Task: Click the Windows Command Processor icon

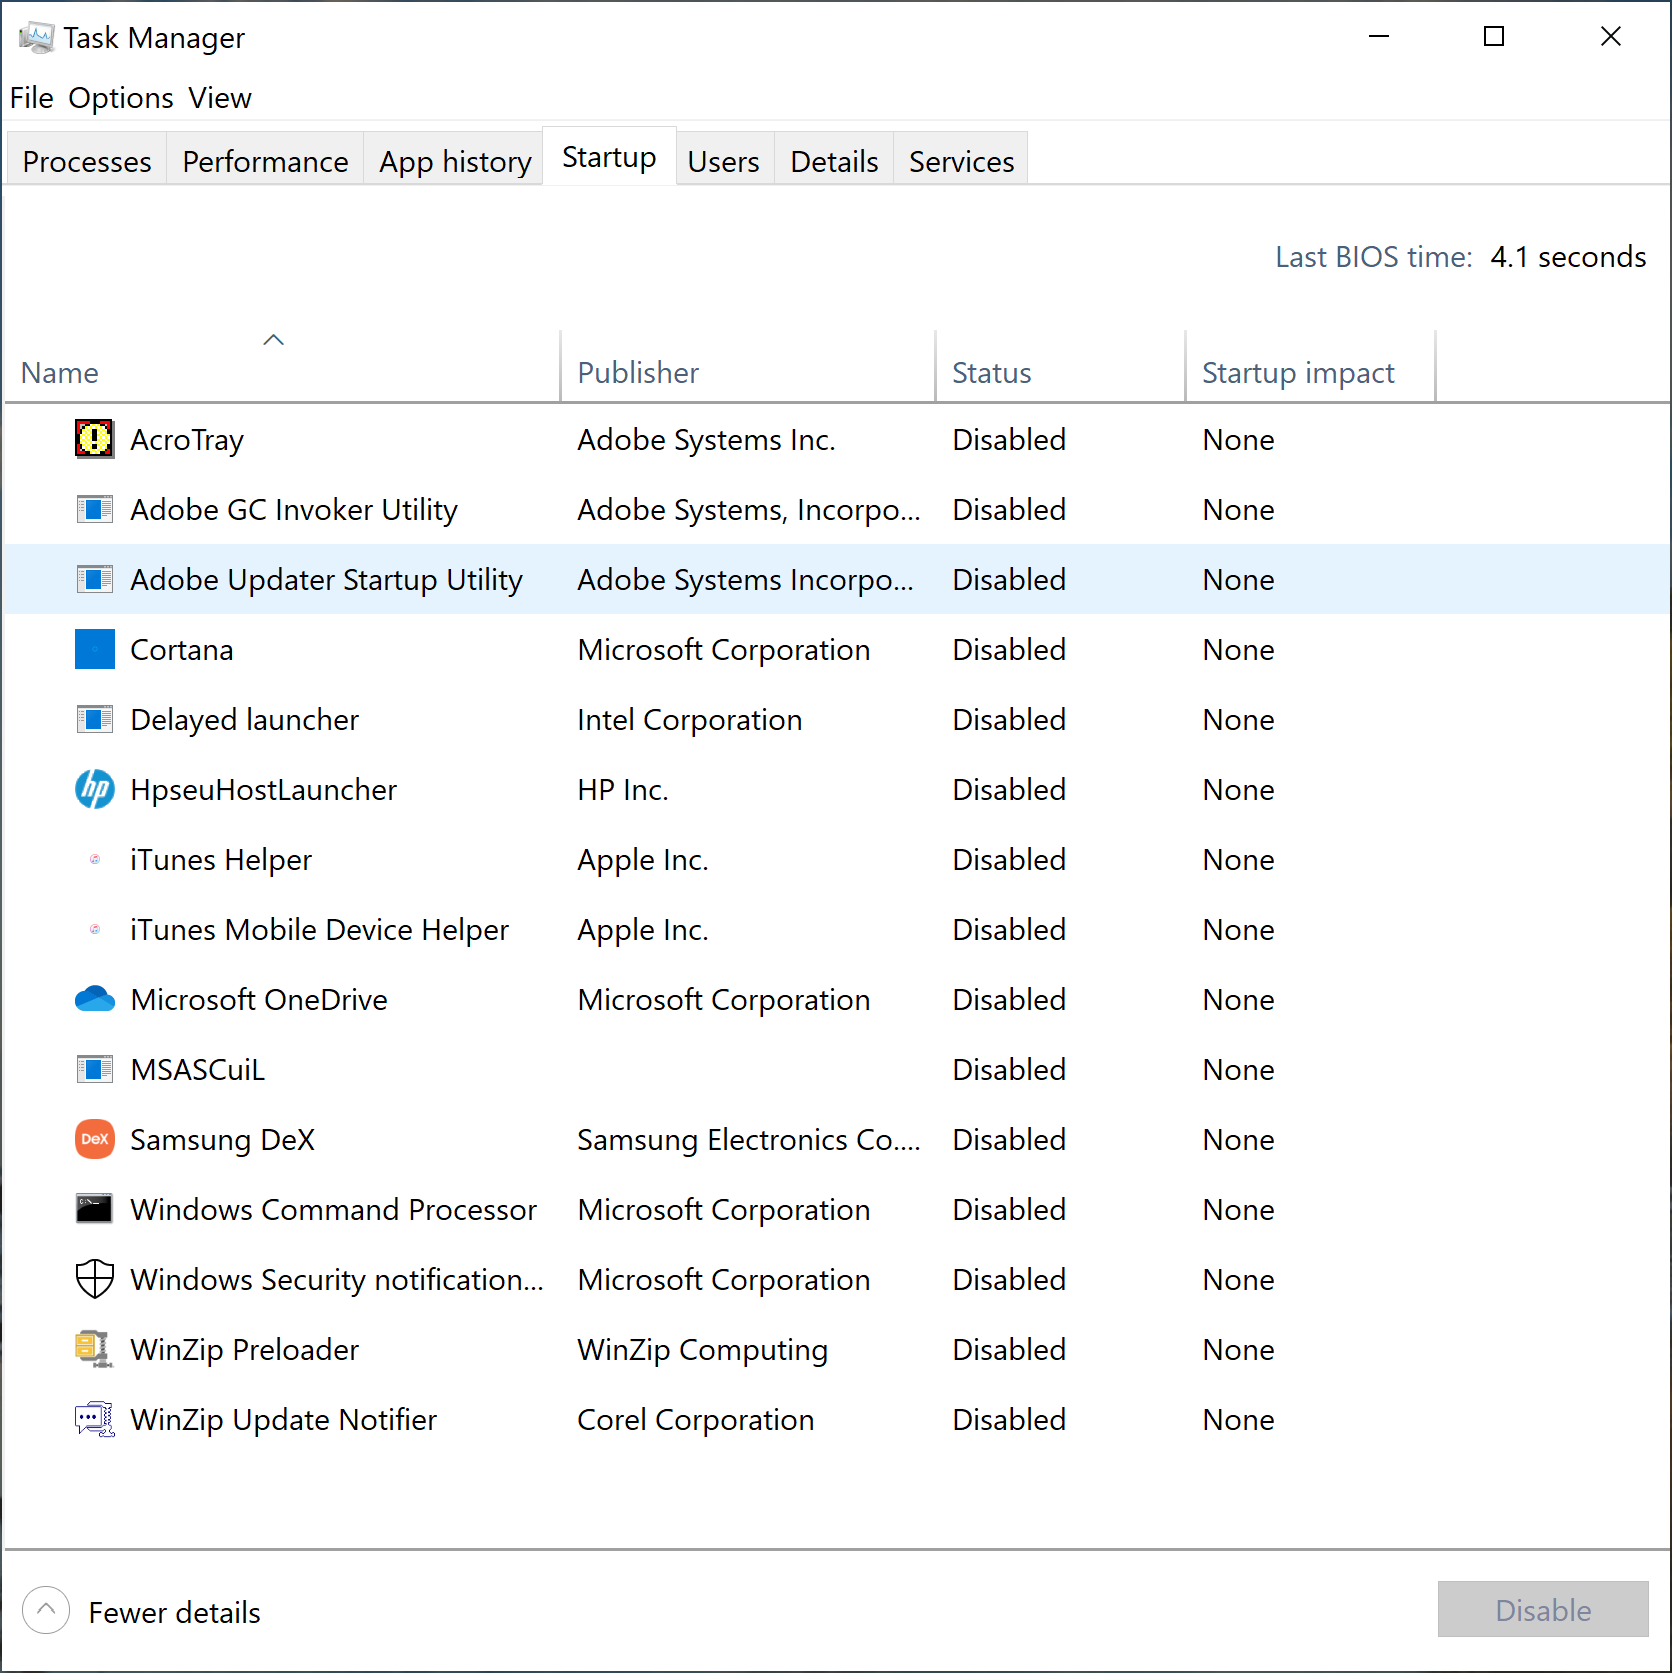Action: (94, 1209)
